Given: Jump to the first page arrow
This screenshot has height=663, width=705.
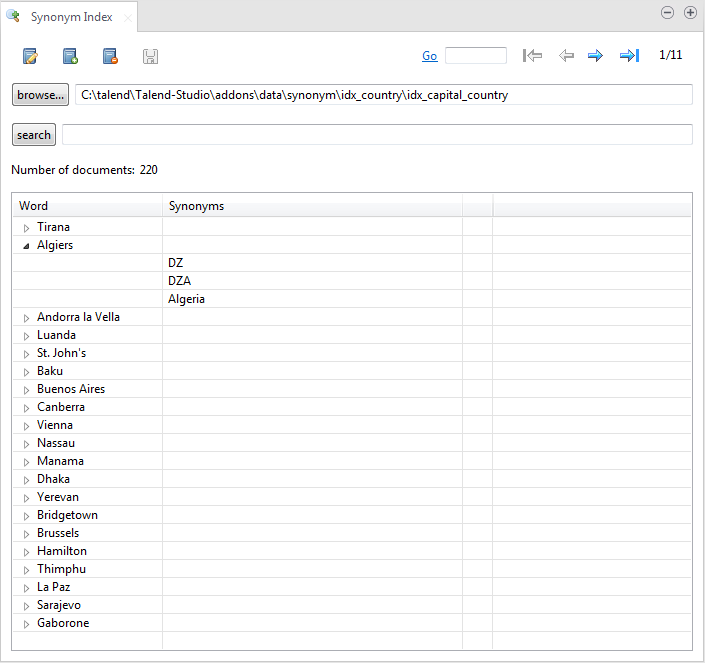Looking at the screenshot, I should (x=532, y=56).
